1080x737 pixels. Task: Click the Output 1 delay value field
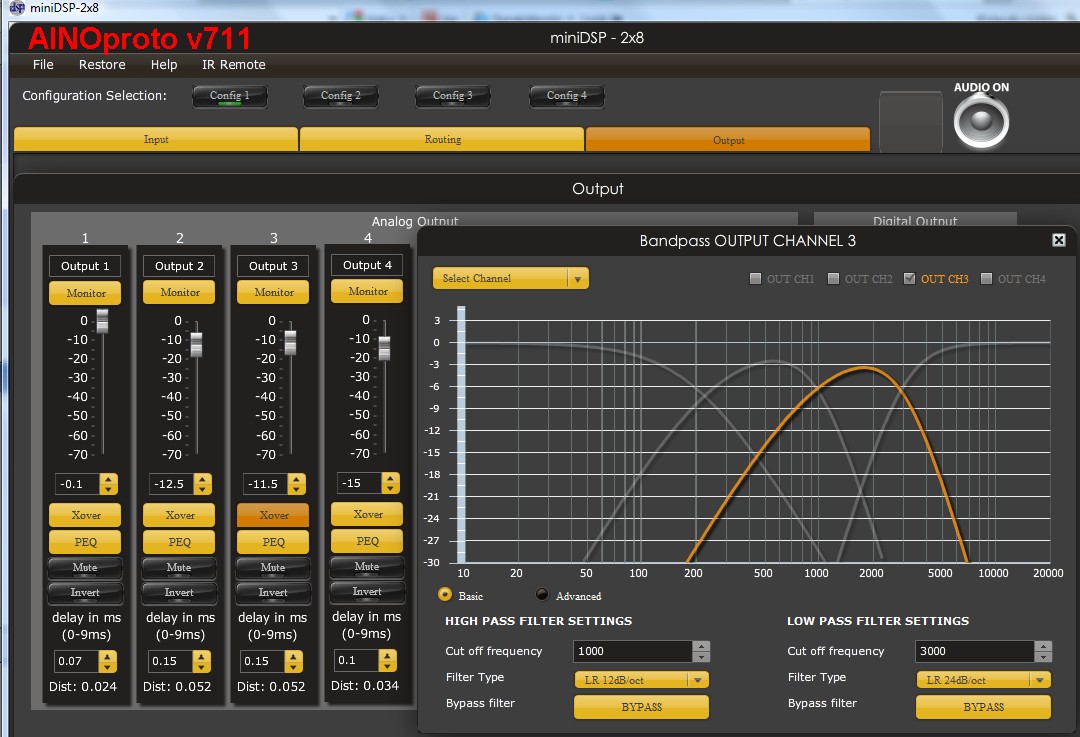[x=76, y=661]
